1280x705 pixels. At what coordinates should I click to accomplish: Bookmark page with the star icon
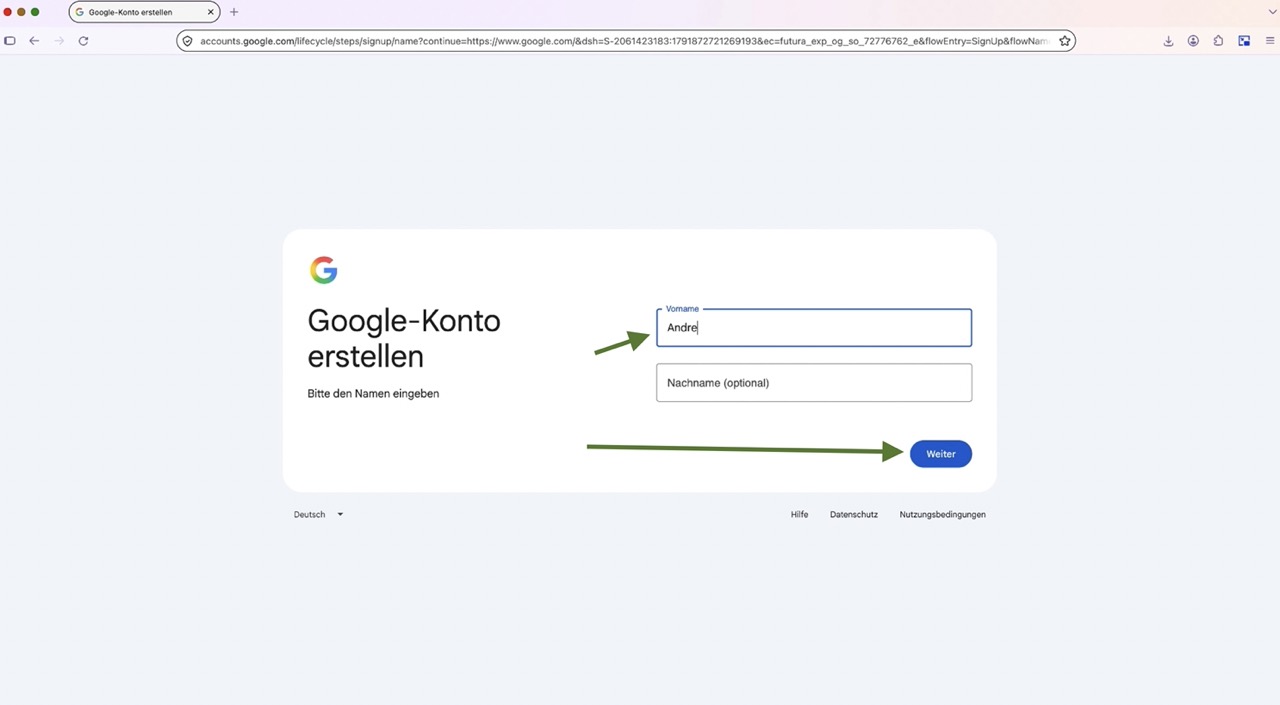click(x=1065, y=41)
